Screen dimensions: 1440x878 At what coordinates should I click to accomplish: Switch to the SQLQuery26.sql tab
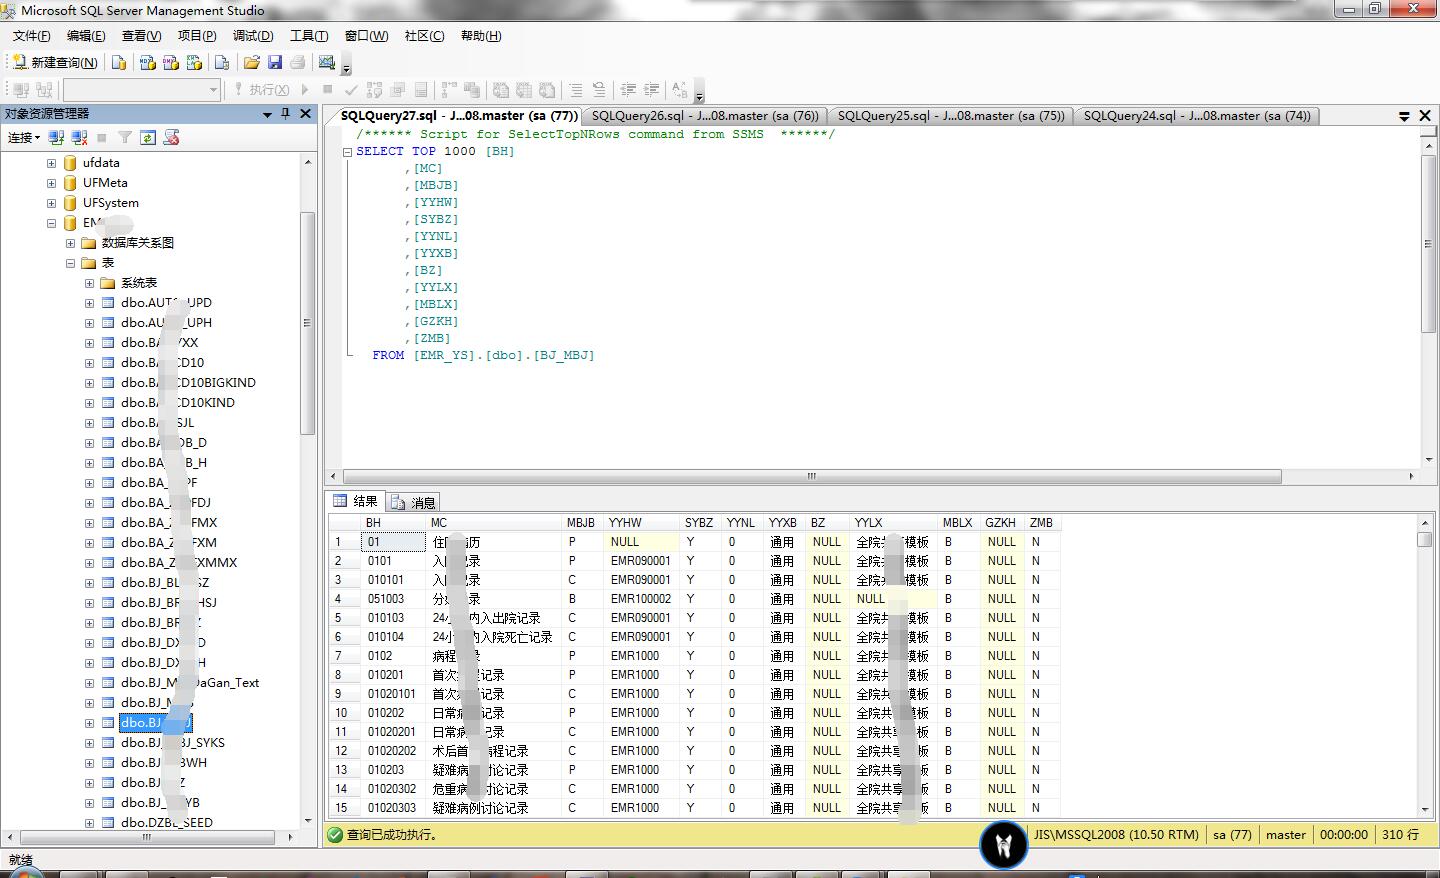pyautogui.click(x=704, y=116)
